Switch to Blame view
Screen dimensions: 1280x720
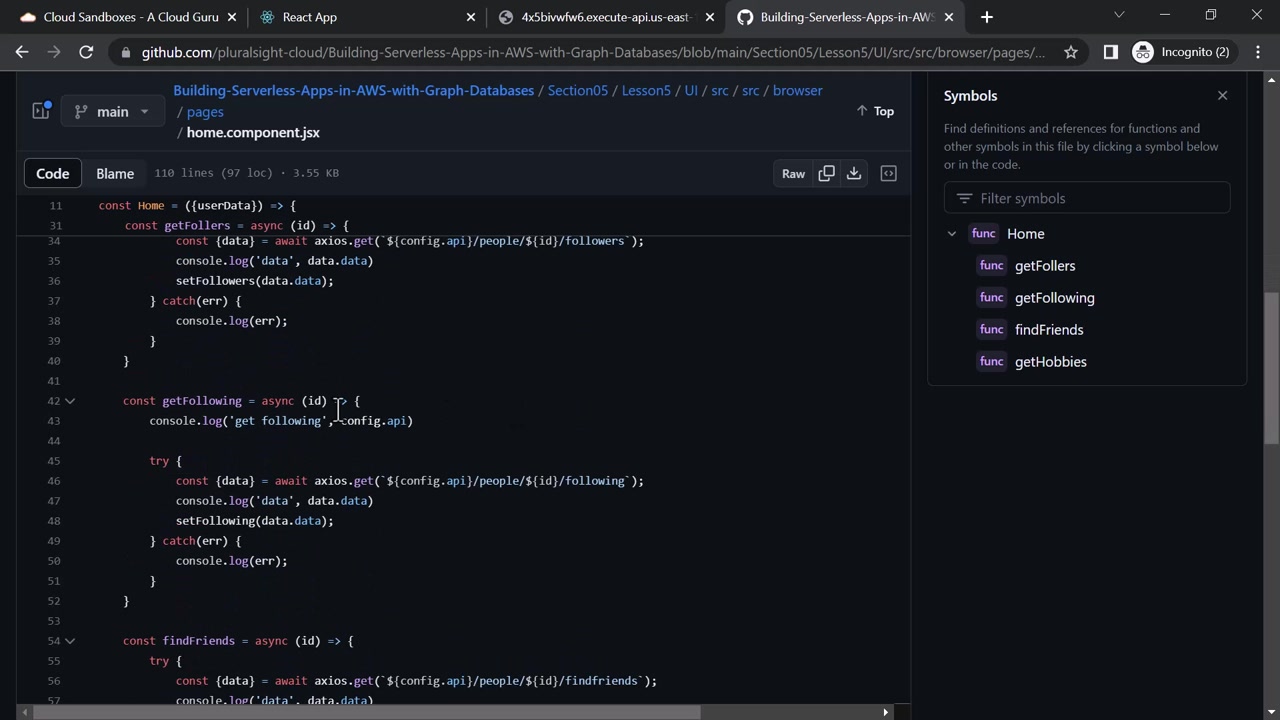pos(115,173)
